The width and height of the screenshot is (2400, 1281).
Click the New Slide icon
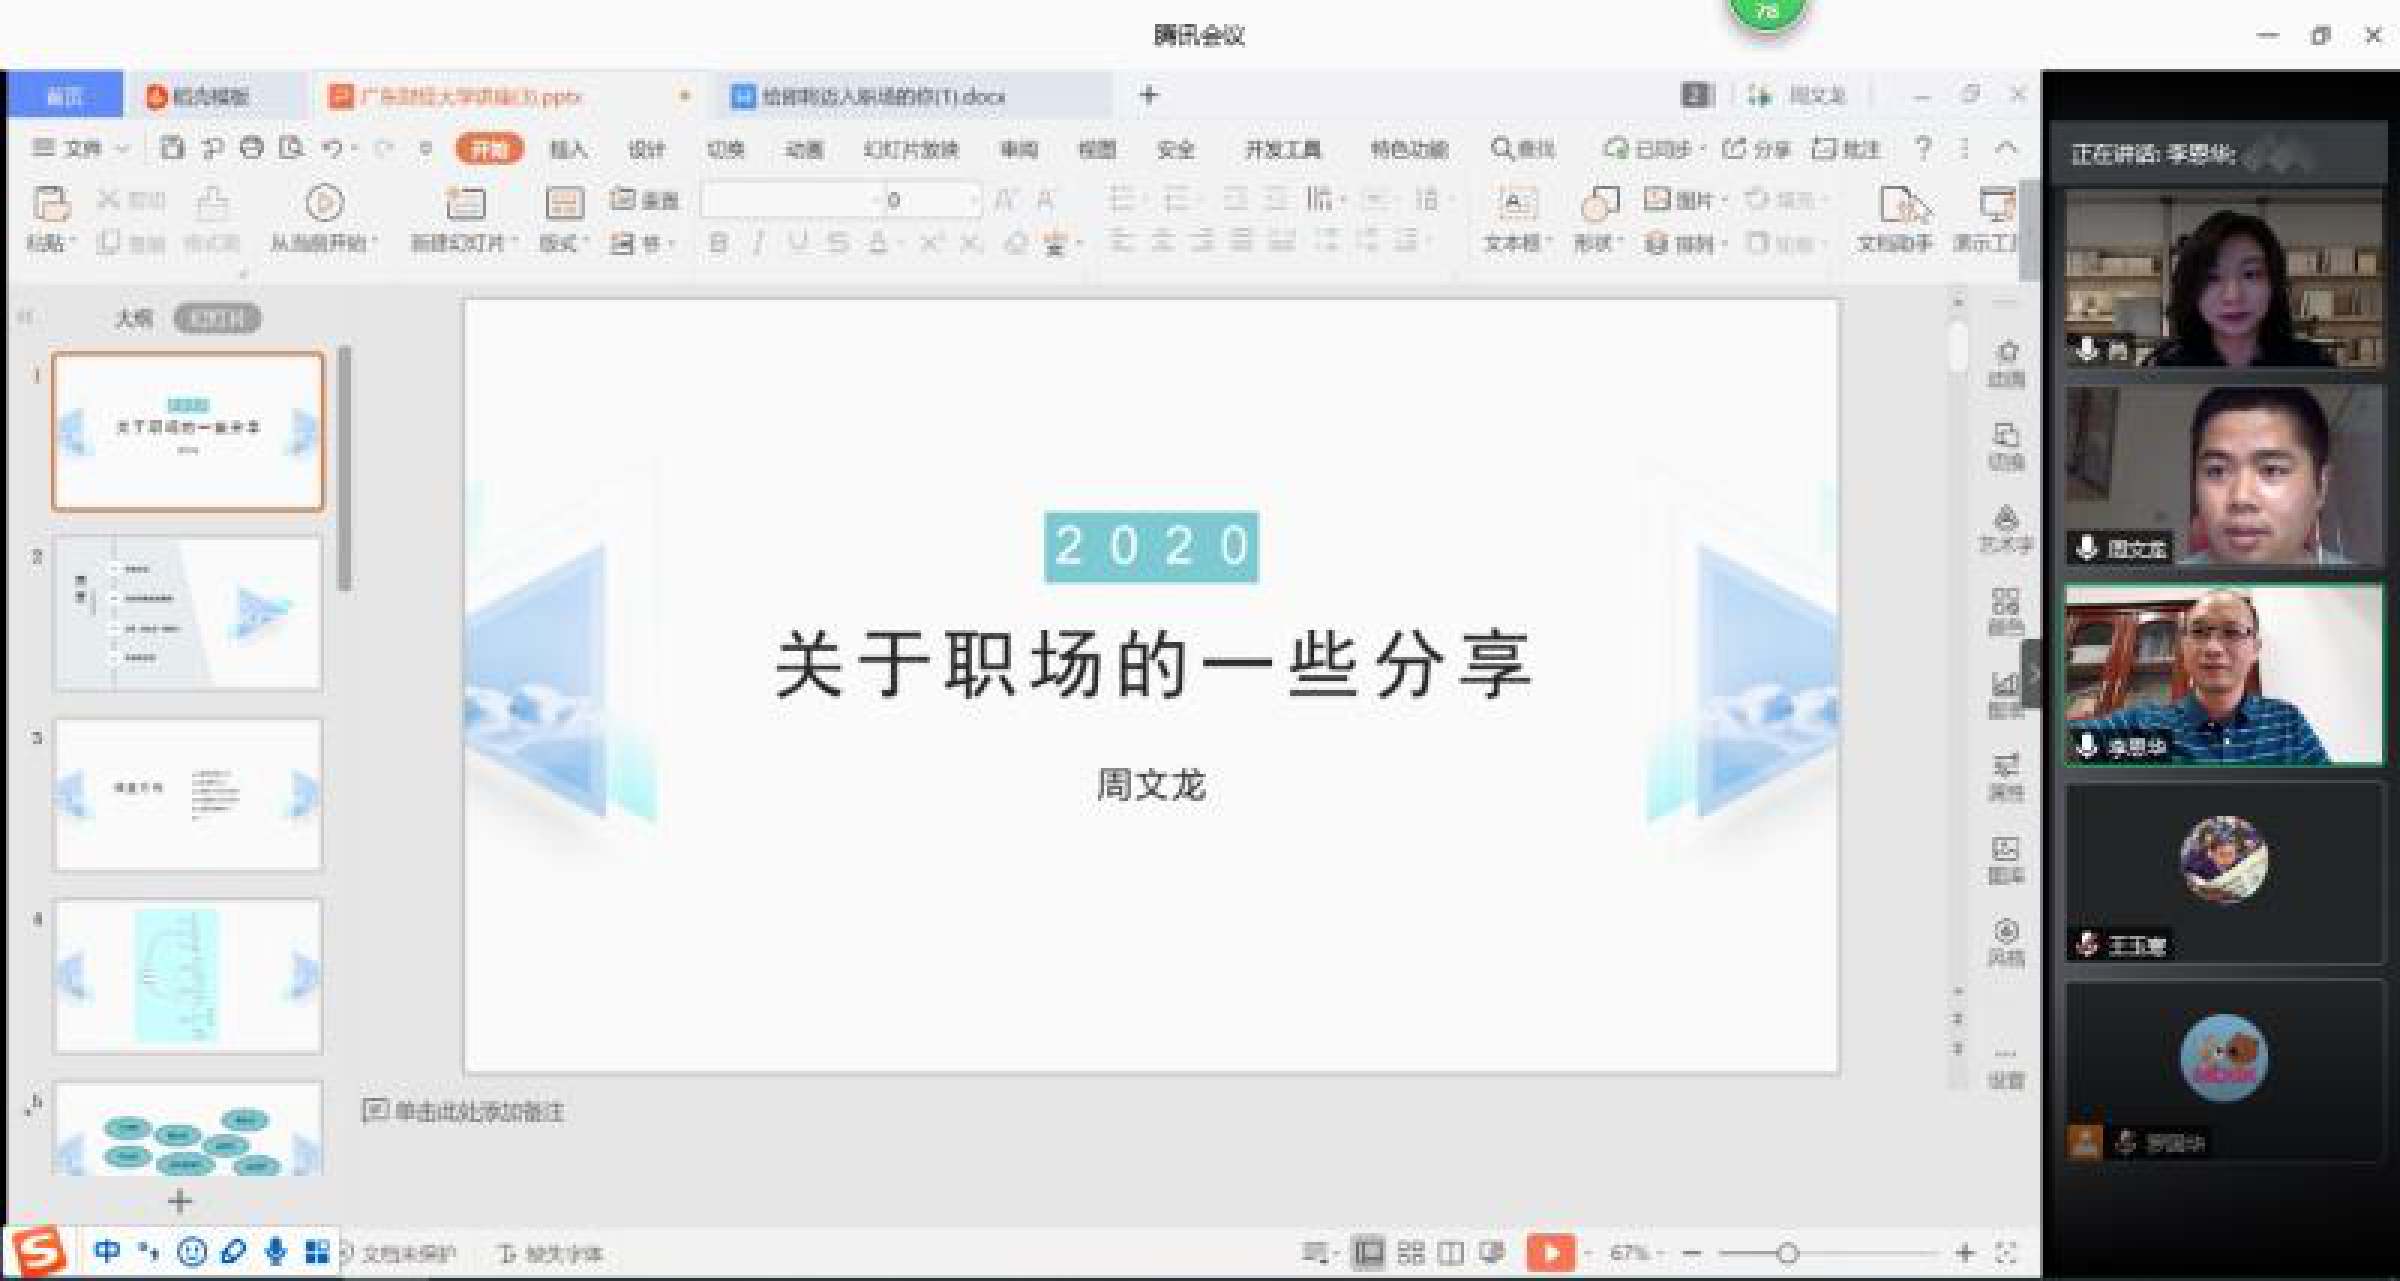(464, 204)
